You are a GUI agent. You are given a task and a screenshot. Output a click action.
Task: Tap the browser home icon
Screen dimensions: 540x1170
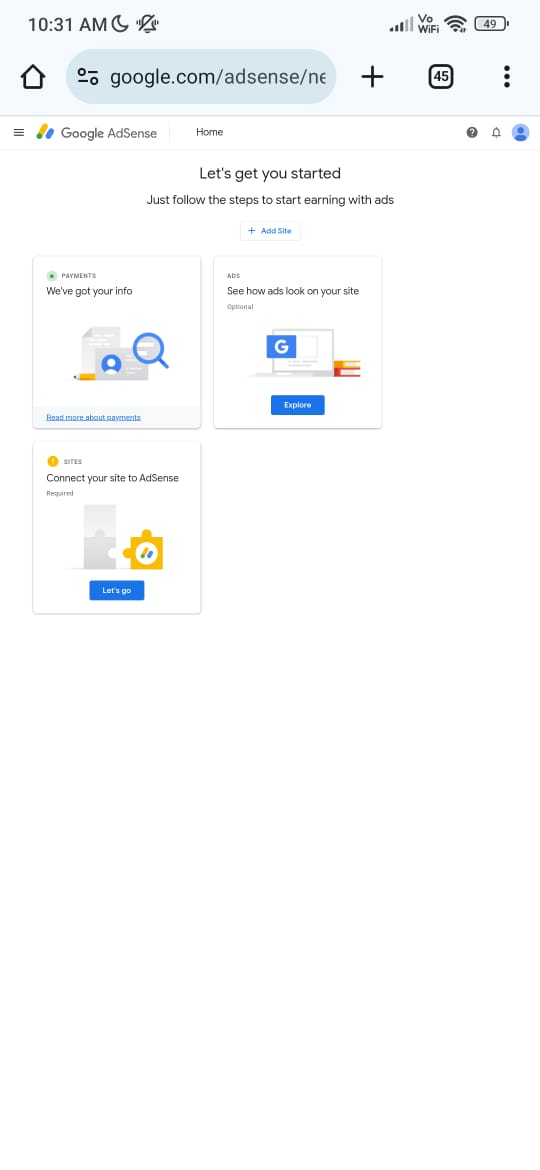pyautogui.click(x=33, y=76)
